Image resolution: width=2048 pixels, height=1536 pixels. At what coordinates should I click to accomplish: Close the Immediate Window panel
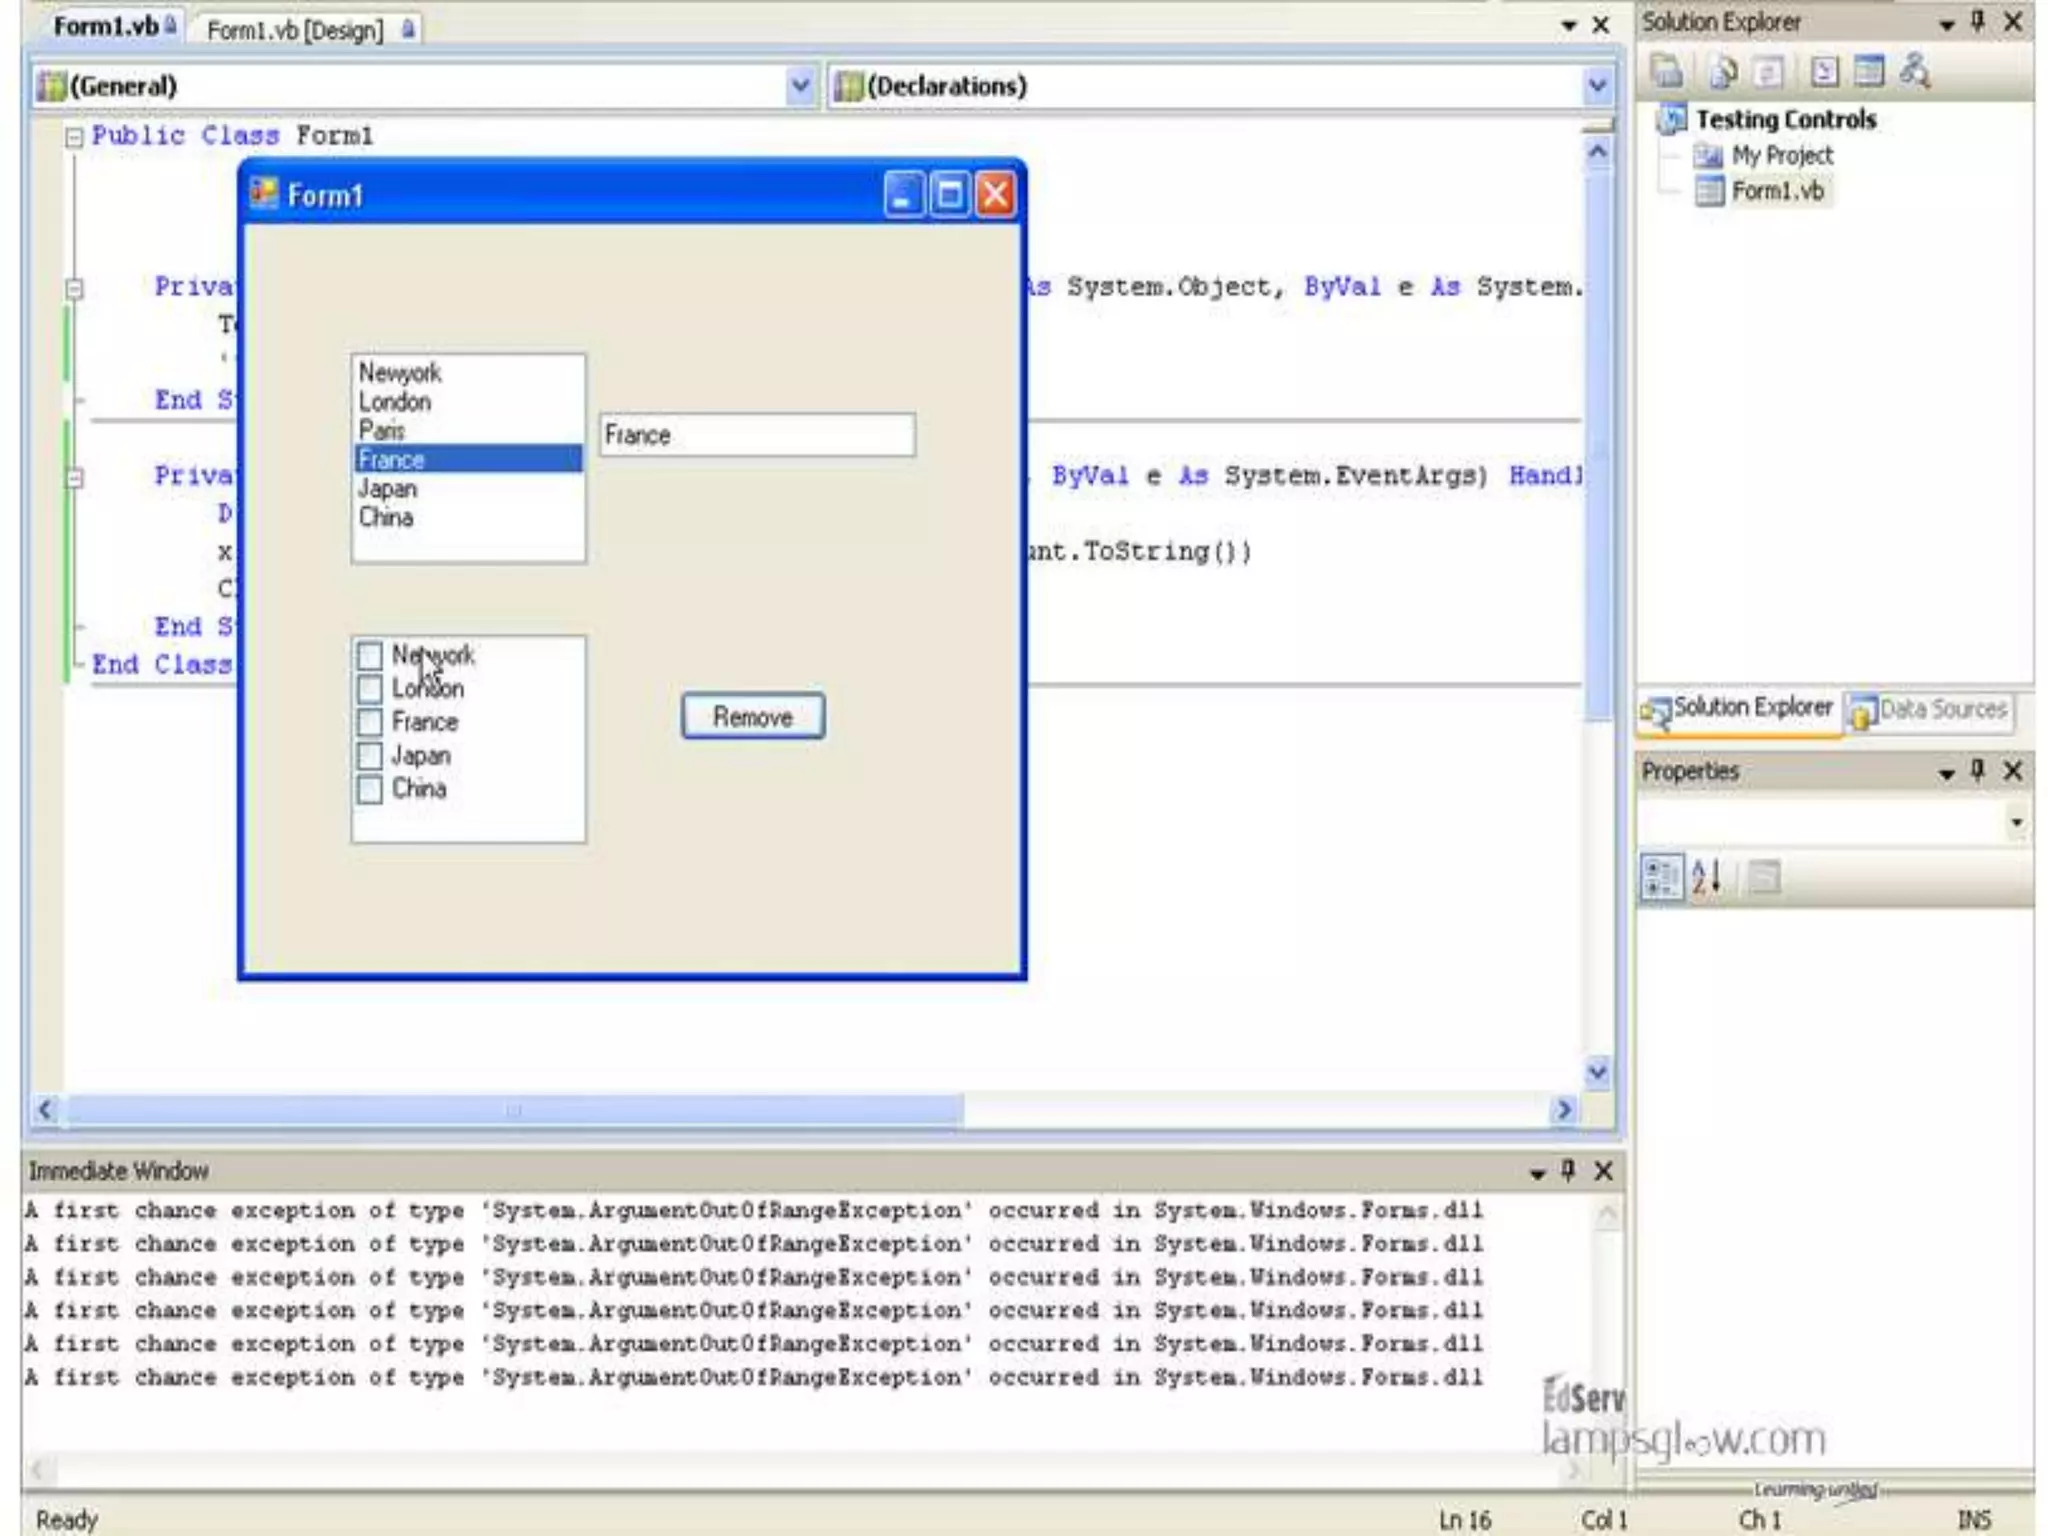pos(1603,1170)
